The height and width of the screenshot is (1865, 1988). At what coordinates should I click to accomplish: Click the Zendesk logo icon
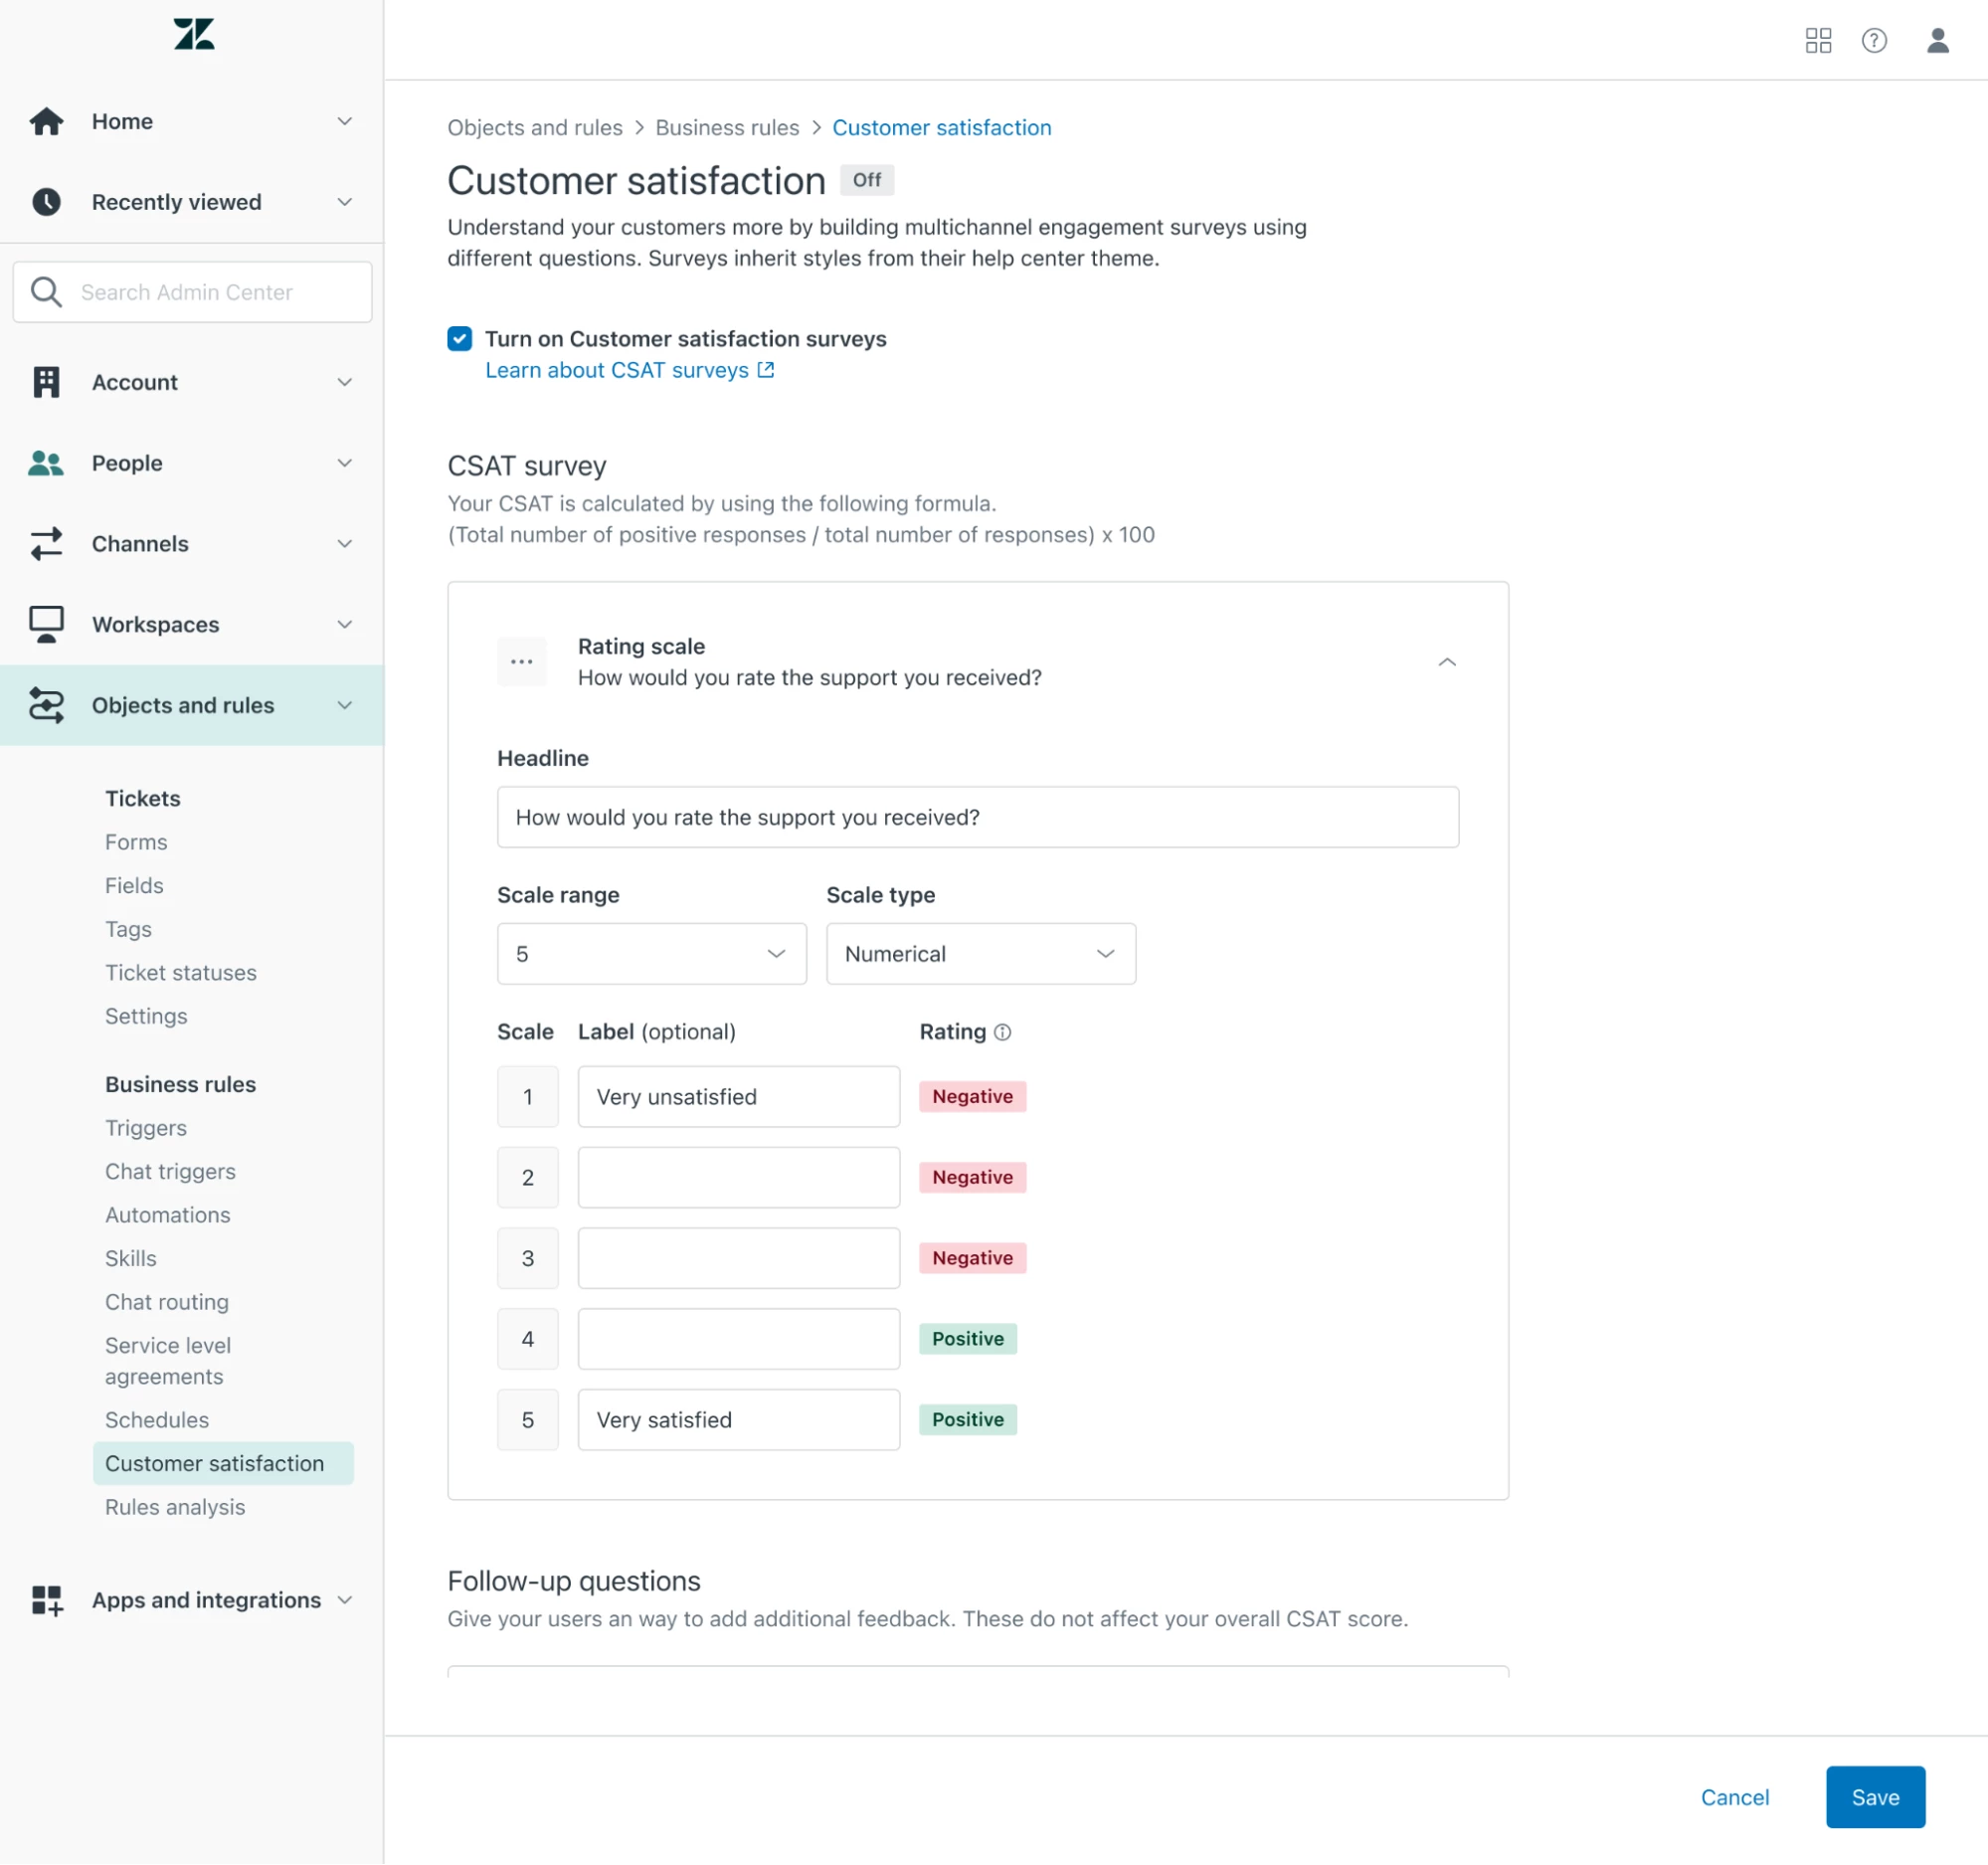tap(193, 35)
